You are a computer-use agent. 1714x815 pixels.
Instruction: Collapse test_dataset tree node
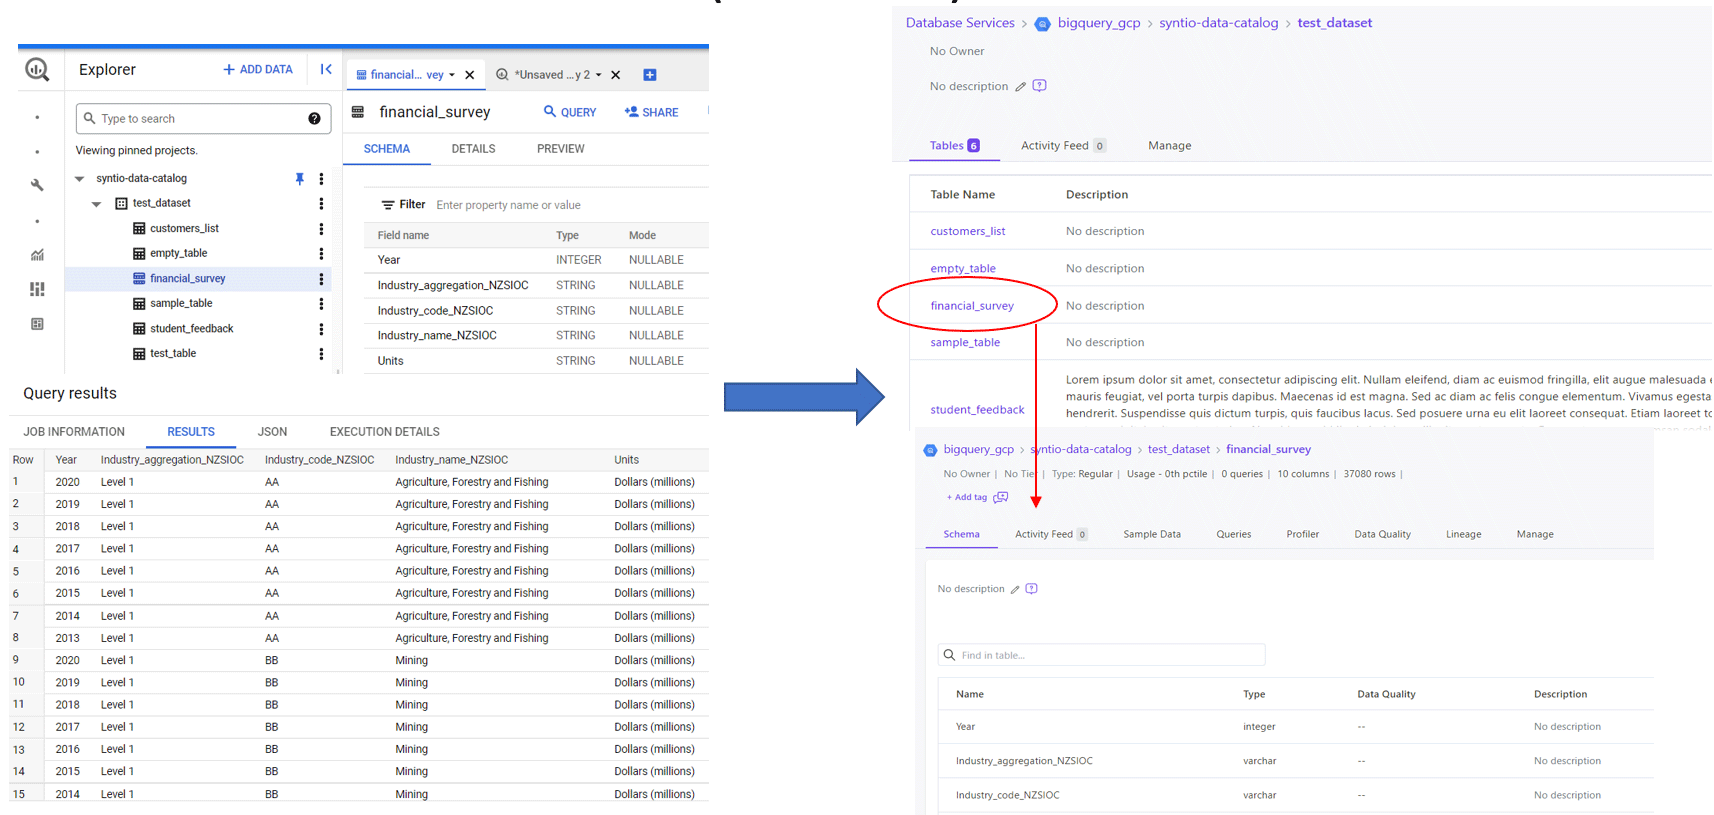point(97,204)
